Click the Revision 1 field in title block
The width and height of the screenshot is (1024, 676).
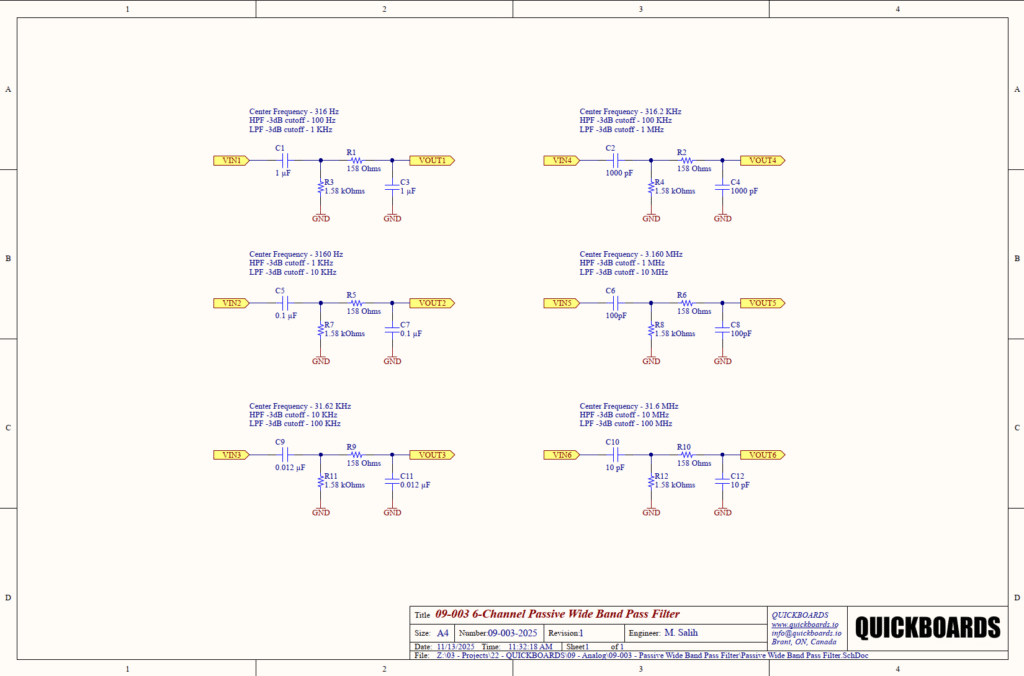[566, 632]
